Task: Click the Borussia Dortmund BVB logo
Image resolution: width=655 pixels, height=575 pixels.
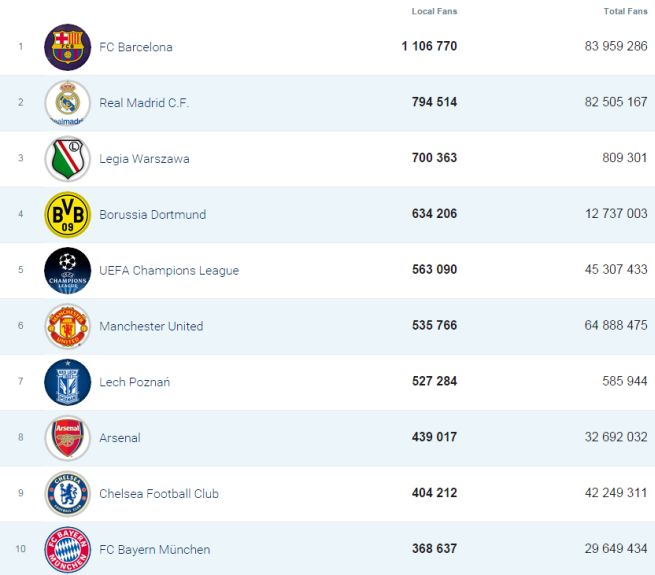Action: click(x=68, y=215)
